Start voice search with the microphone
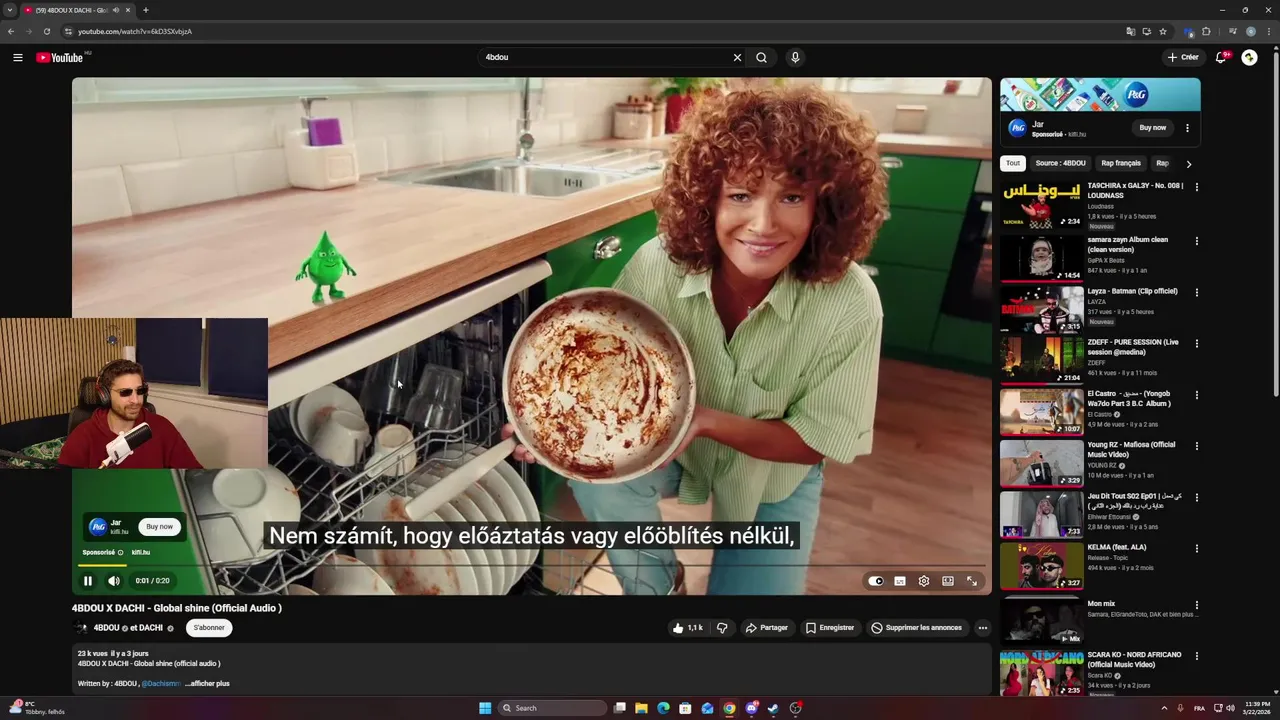Image resolution: width=1280 pixels, height=720 pixels. [x=795, y=57]
